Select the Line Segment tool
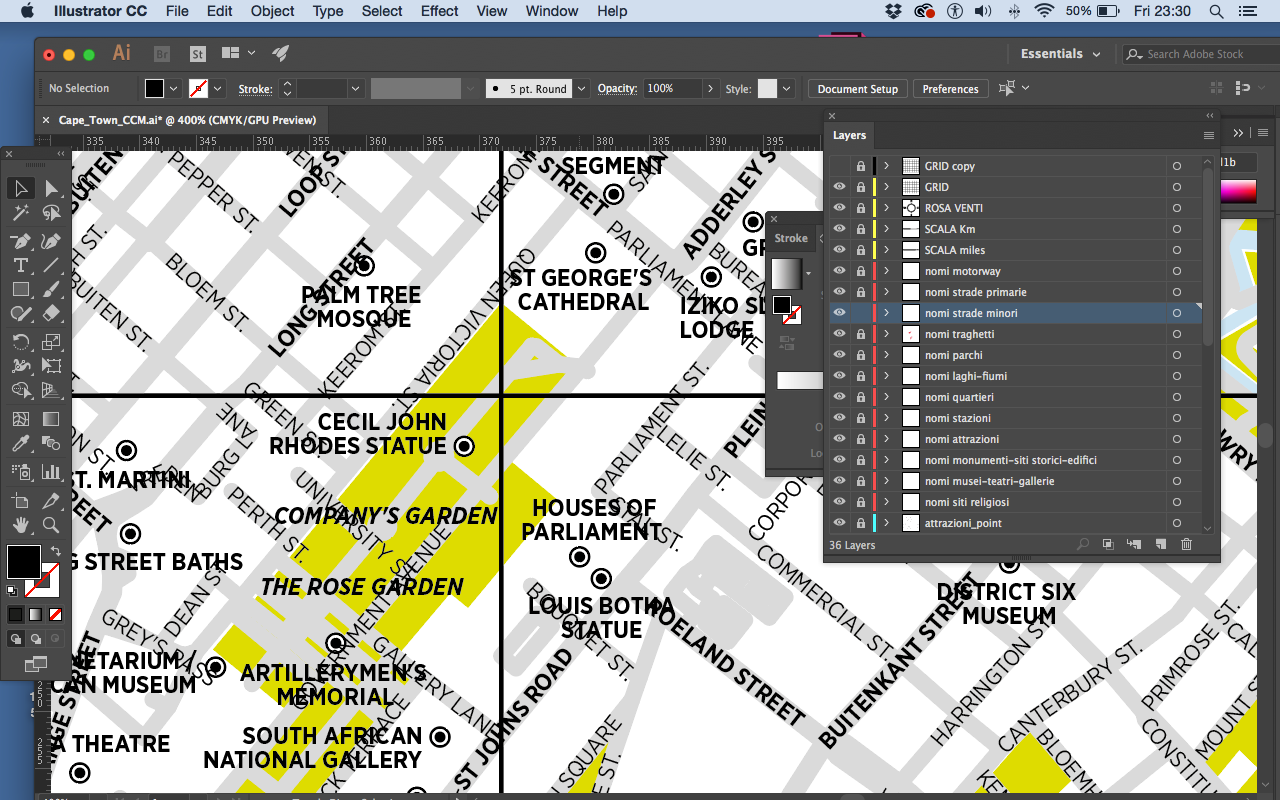The width and height of the screenshot is (1280, 800). coord(51,265)
